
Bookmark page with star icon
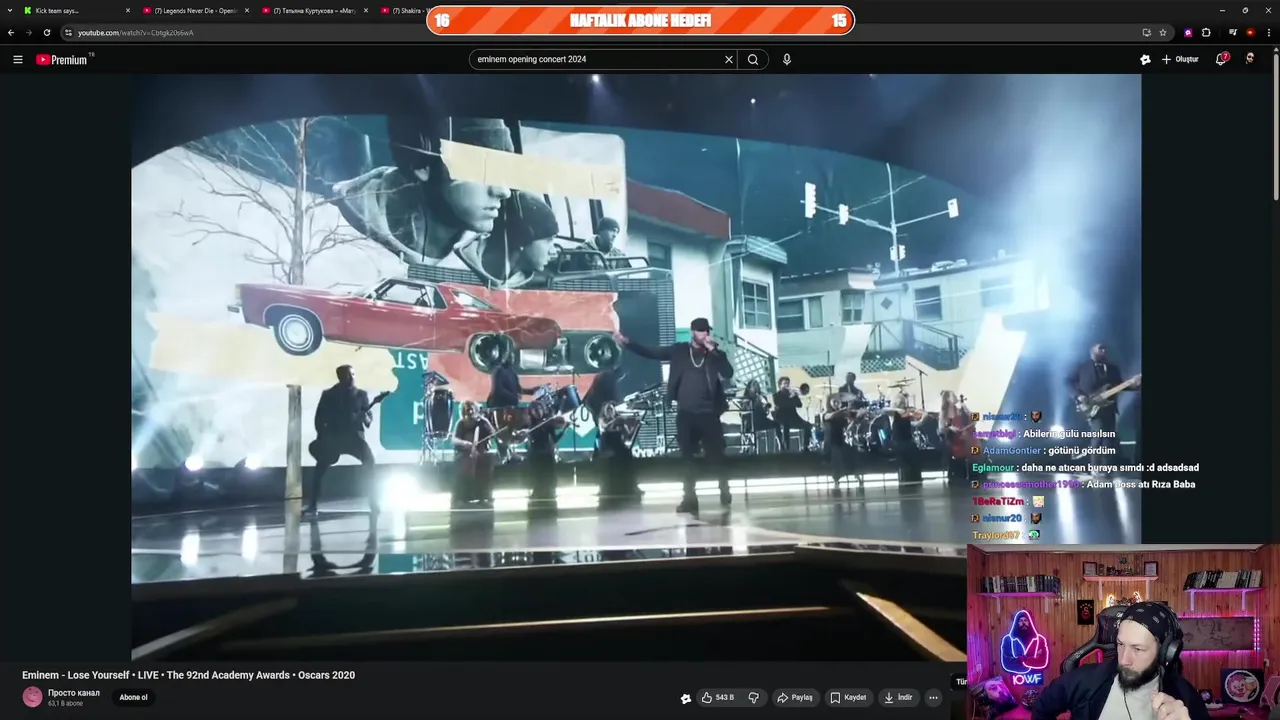tap(1163, 32)
